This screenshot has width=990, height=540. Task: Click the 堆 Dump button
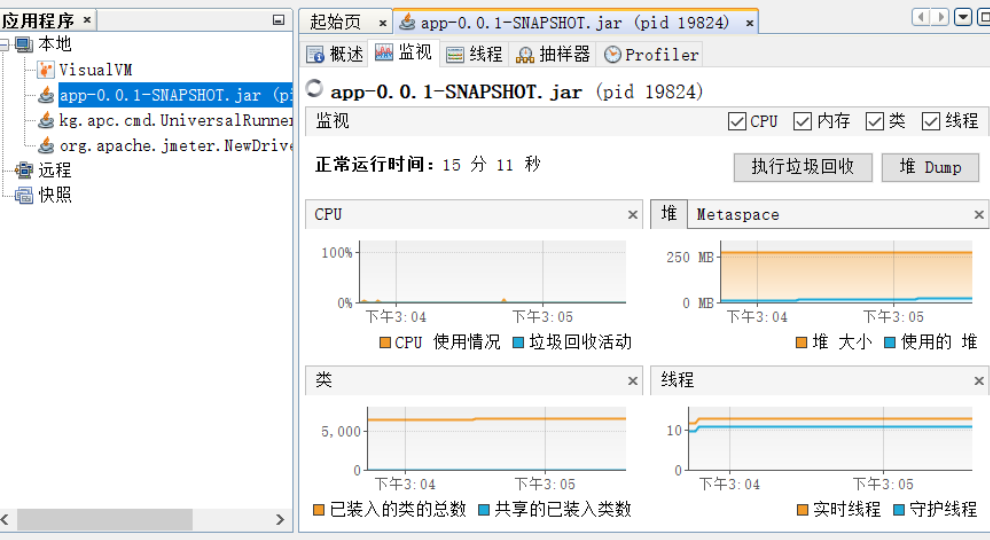930,167
